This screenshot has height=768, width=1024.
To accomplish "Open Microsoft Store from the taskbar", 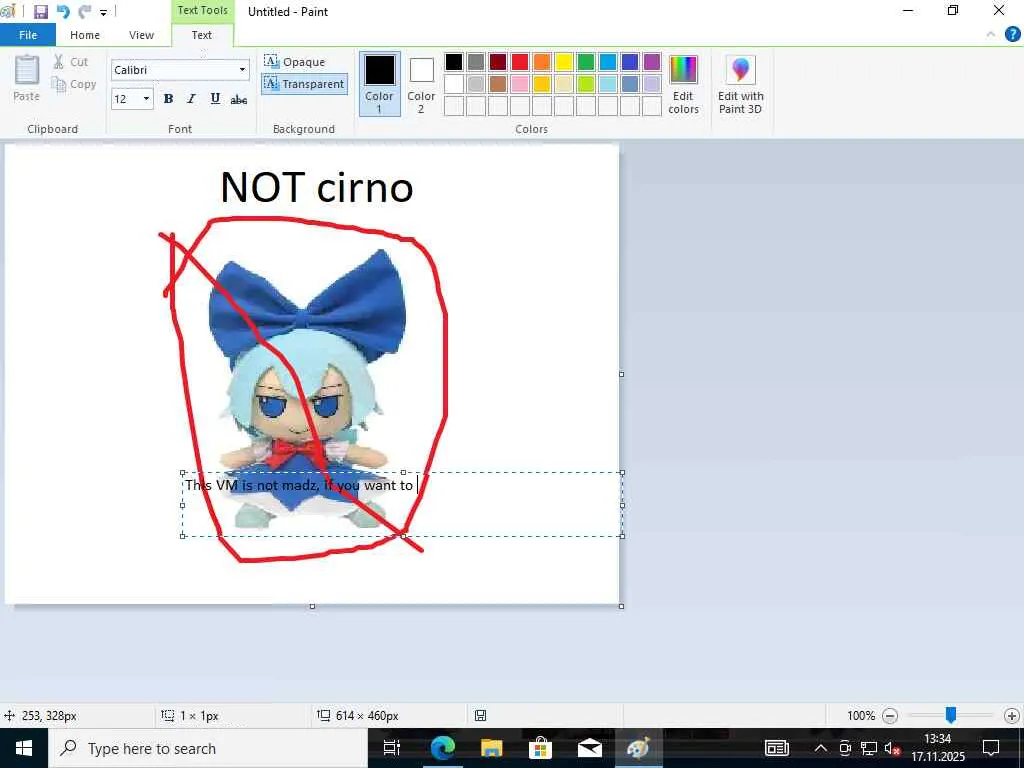I will coord(540,748).
